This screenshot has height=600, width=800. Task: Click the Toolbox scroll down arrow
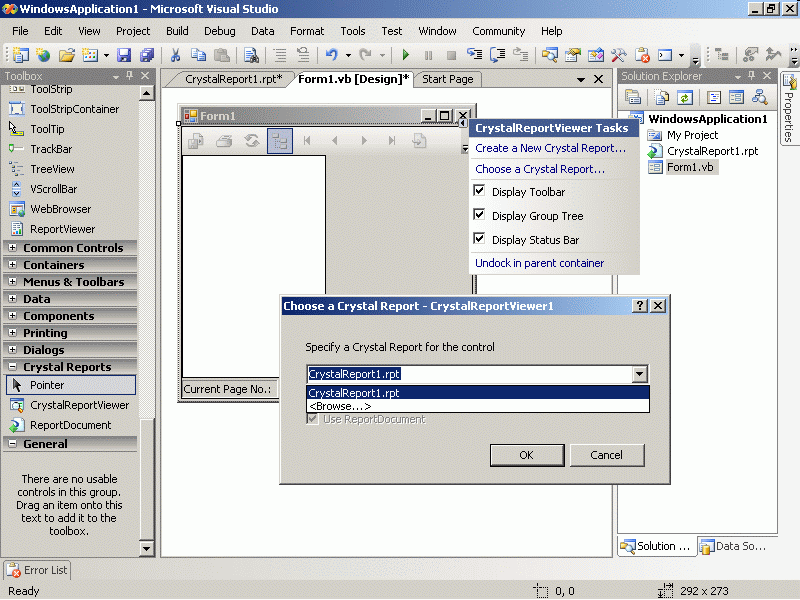click(x=147, y=548)
